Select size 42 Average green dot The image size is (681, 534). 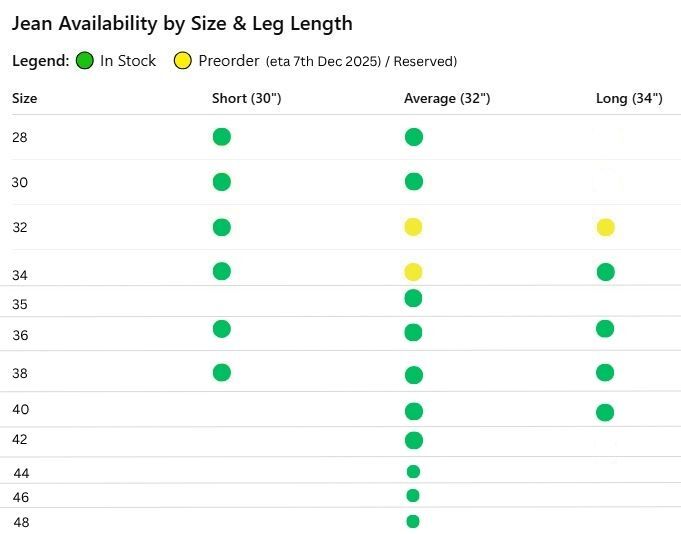tap(414, 440)
